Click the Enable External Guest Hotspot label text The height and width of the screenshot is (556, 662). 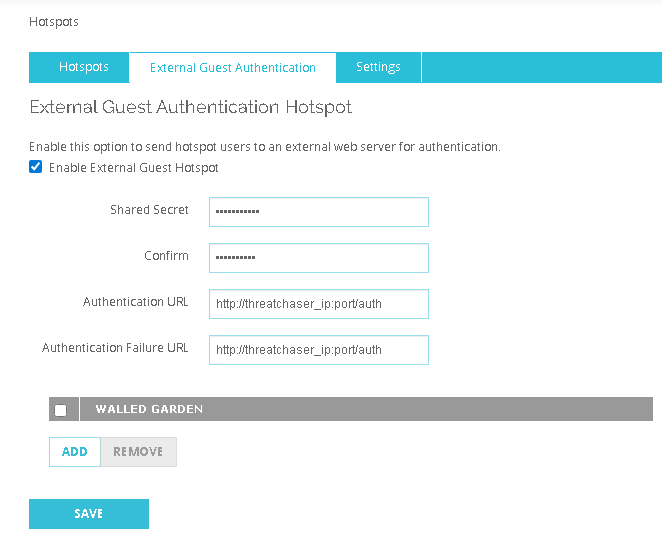133,168
